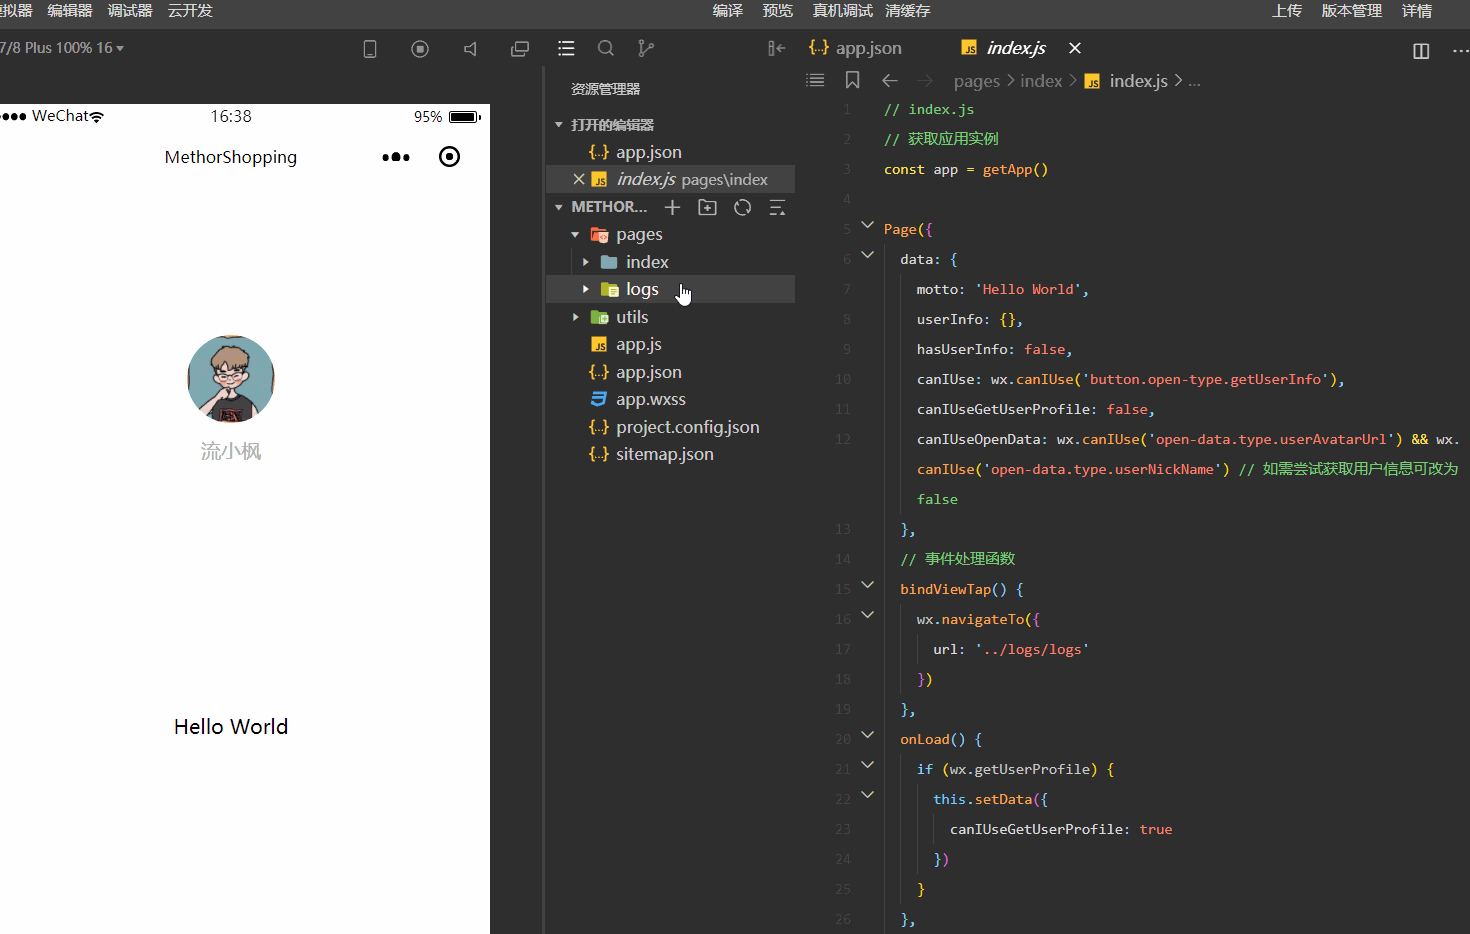Fold the this.setData call block
The width and height of the screenshot is (1470, 934).
(x=867, y=796)
